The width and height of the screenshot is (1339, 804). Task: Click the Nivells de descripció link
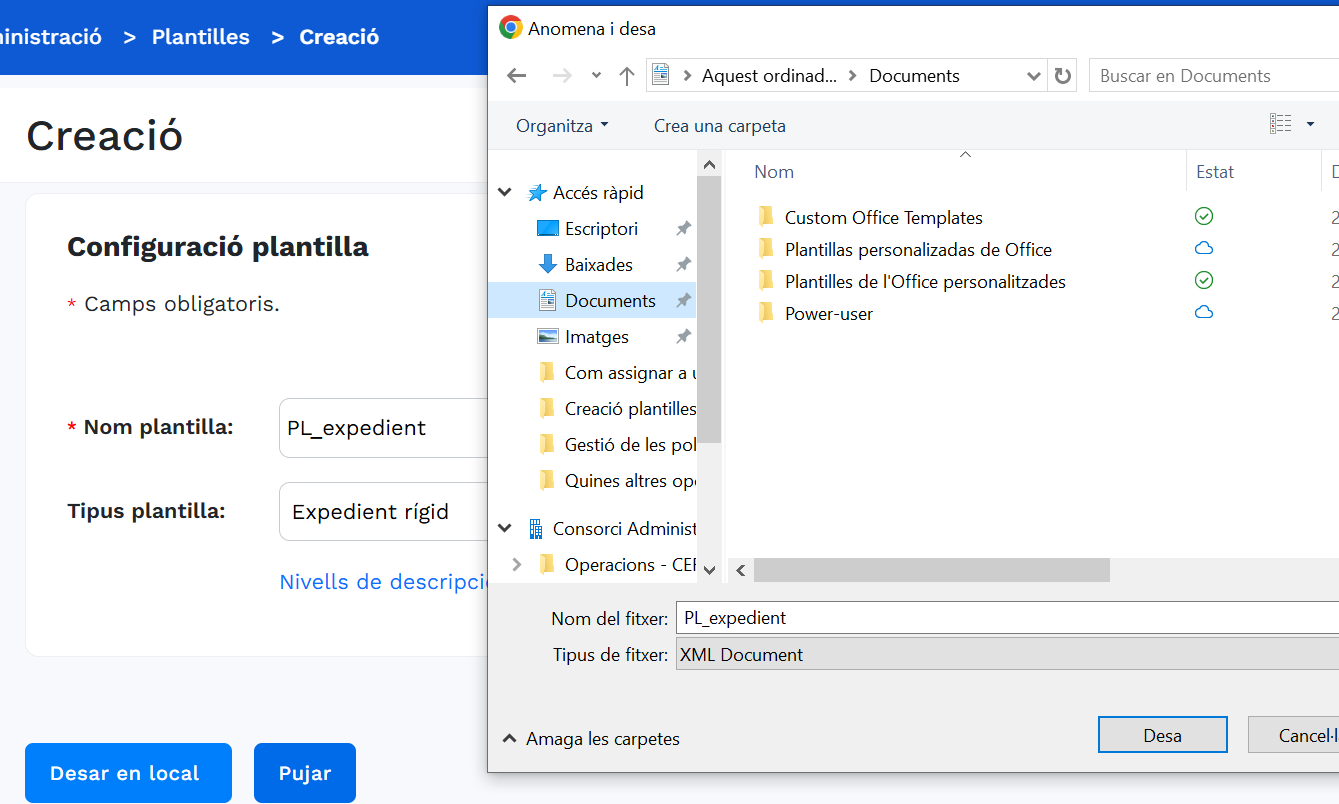coord(383,582)
